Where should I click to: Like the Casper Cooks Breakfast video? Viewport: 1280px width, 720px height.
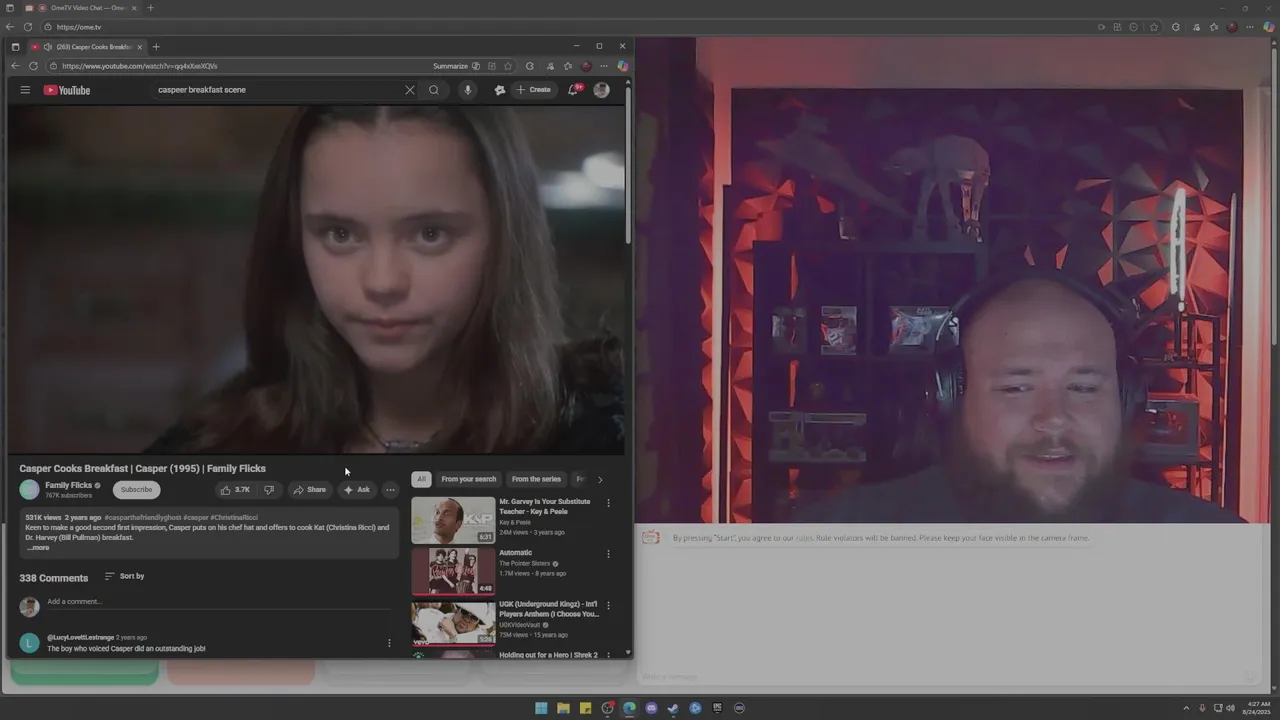point(235,490)
